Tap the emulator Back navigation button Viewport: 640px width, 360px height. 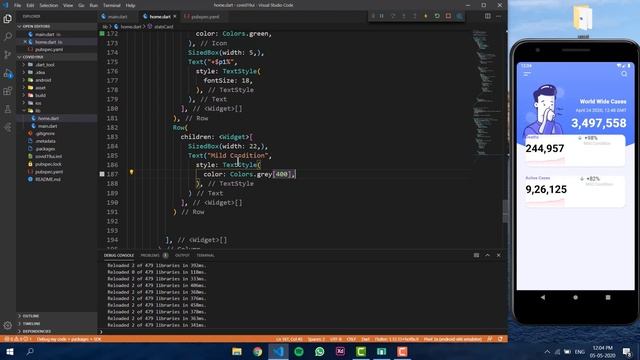click(542, 297)
